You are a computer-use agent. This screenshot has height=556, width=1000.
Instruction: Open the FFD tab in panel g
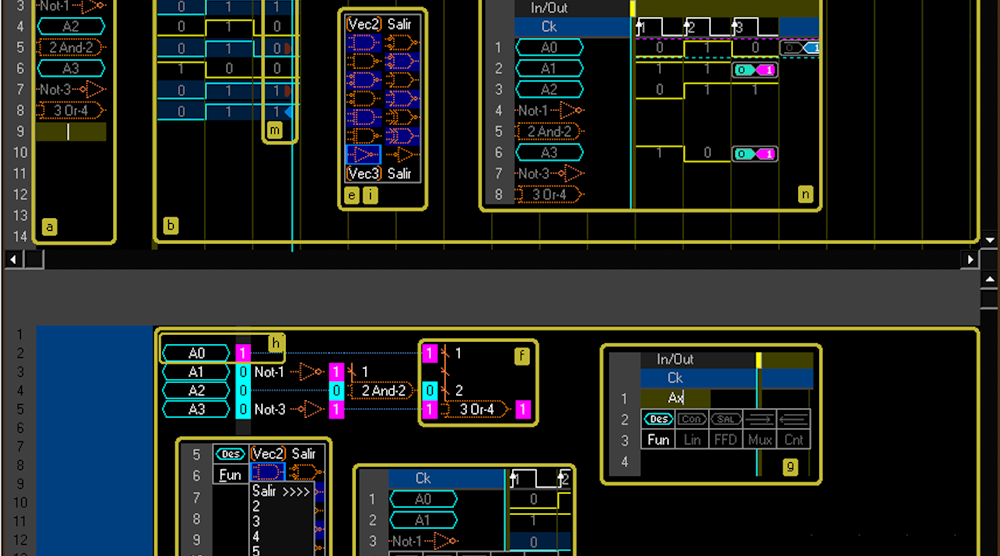726,440
